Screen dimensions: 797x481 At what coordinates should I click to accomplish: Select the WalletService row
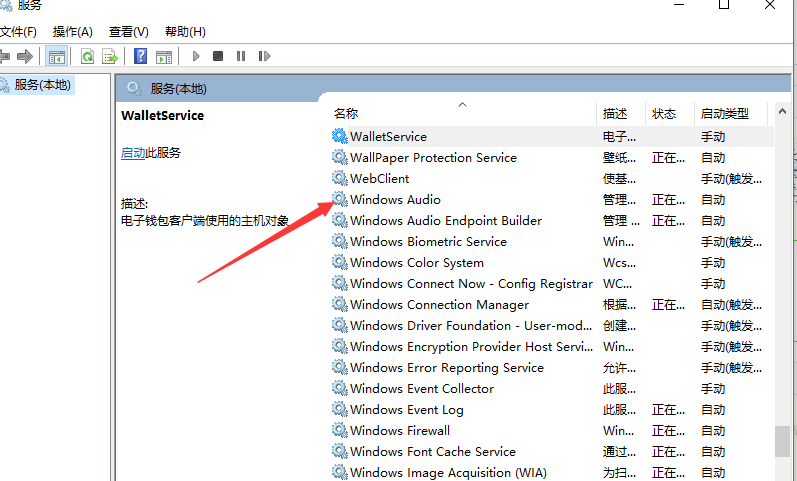[552, 137]
